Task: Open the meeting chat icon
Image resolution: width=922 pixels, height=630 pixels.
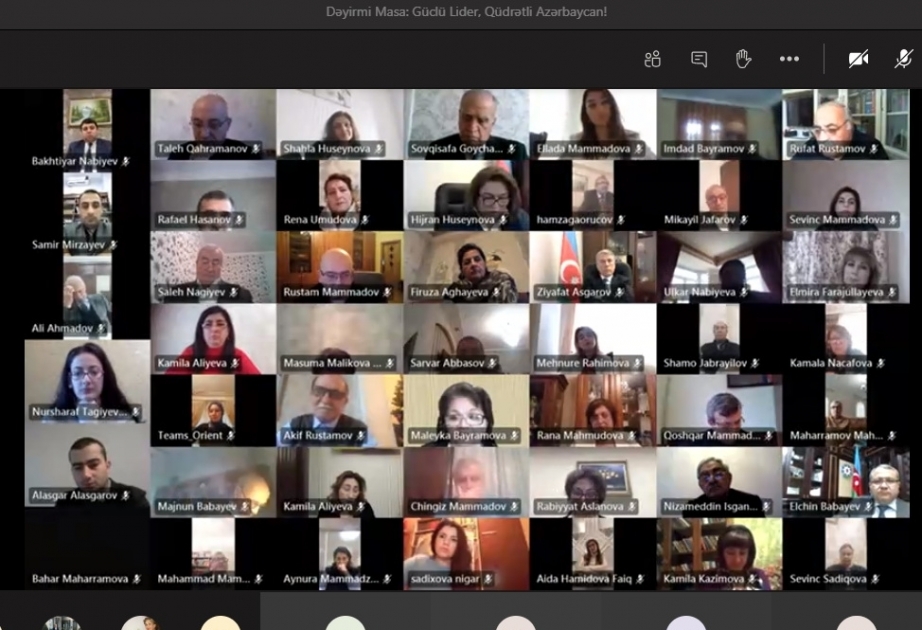Action: (699, 59)
